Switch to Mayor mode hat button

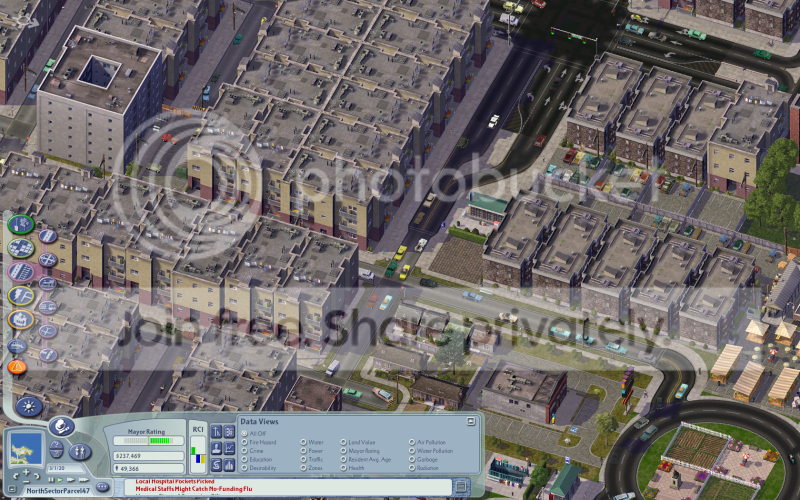tap(62, 426)
